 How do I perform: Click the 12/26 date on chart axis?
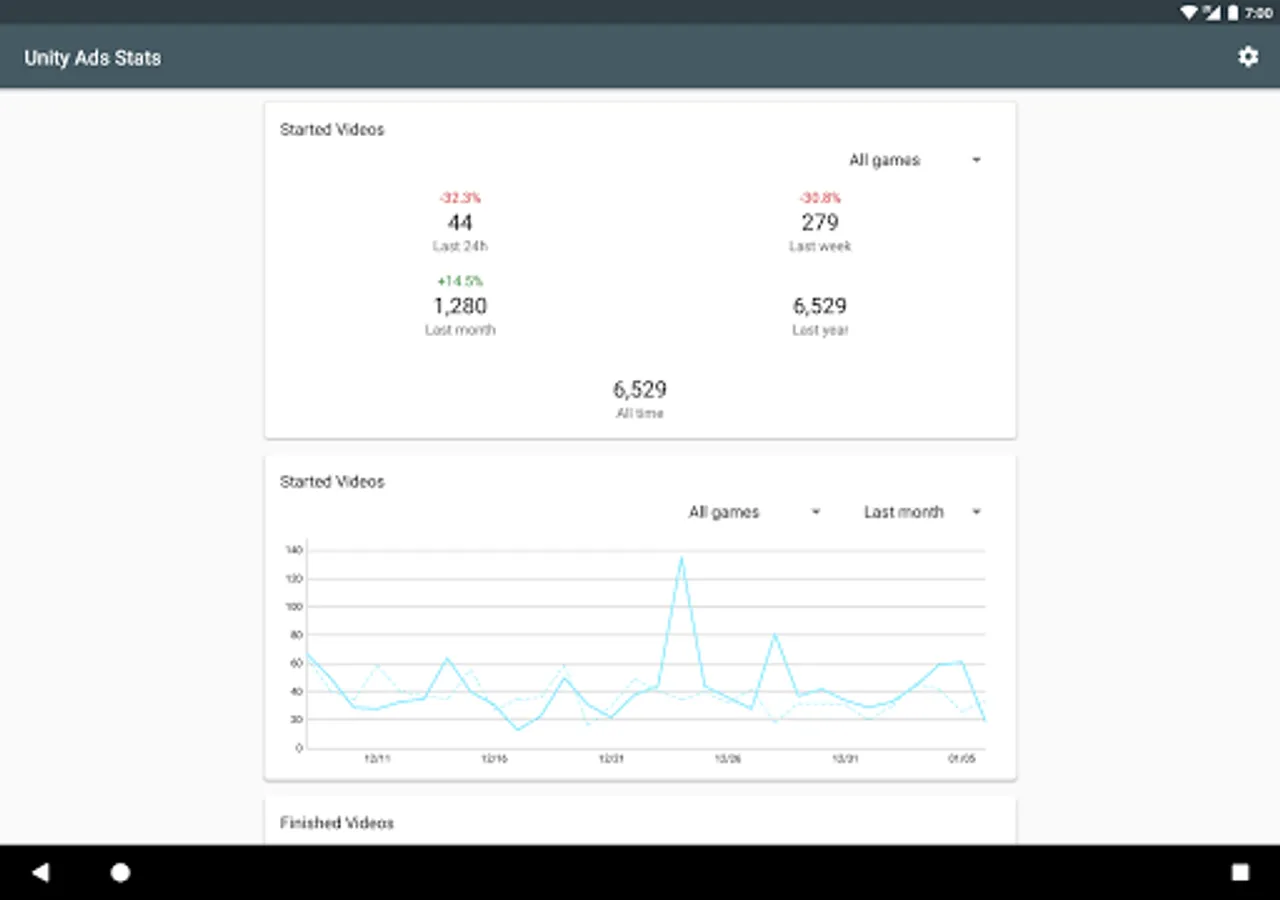pyautogui.click(x=728, y=759)
